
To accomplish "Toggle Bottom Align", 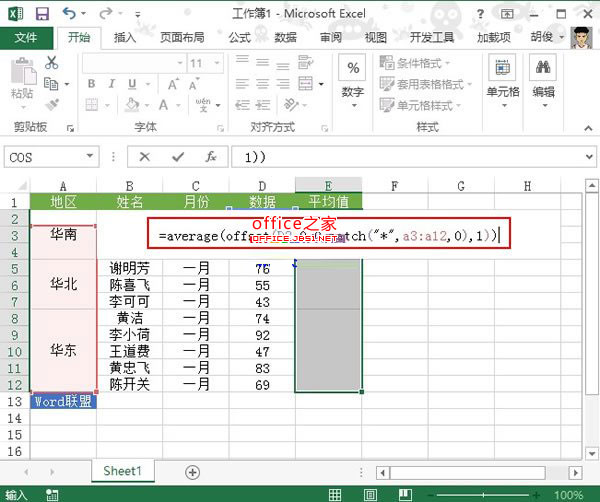I will (x=283, y=66).
